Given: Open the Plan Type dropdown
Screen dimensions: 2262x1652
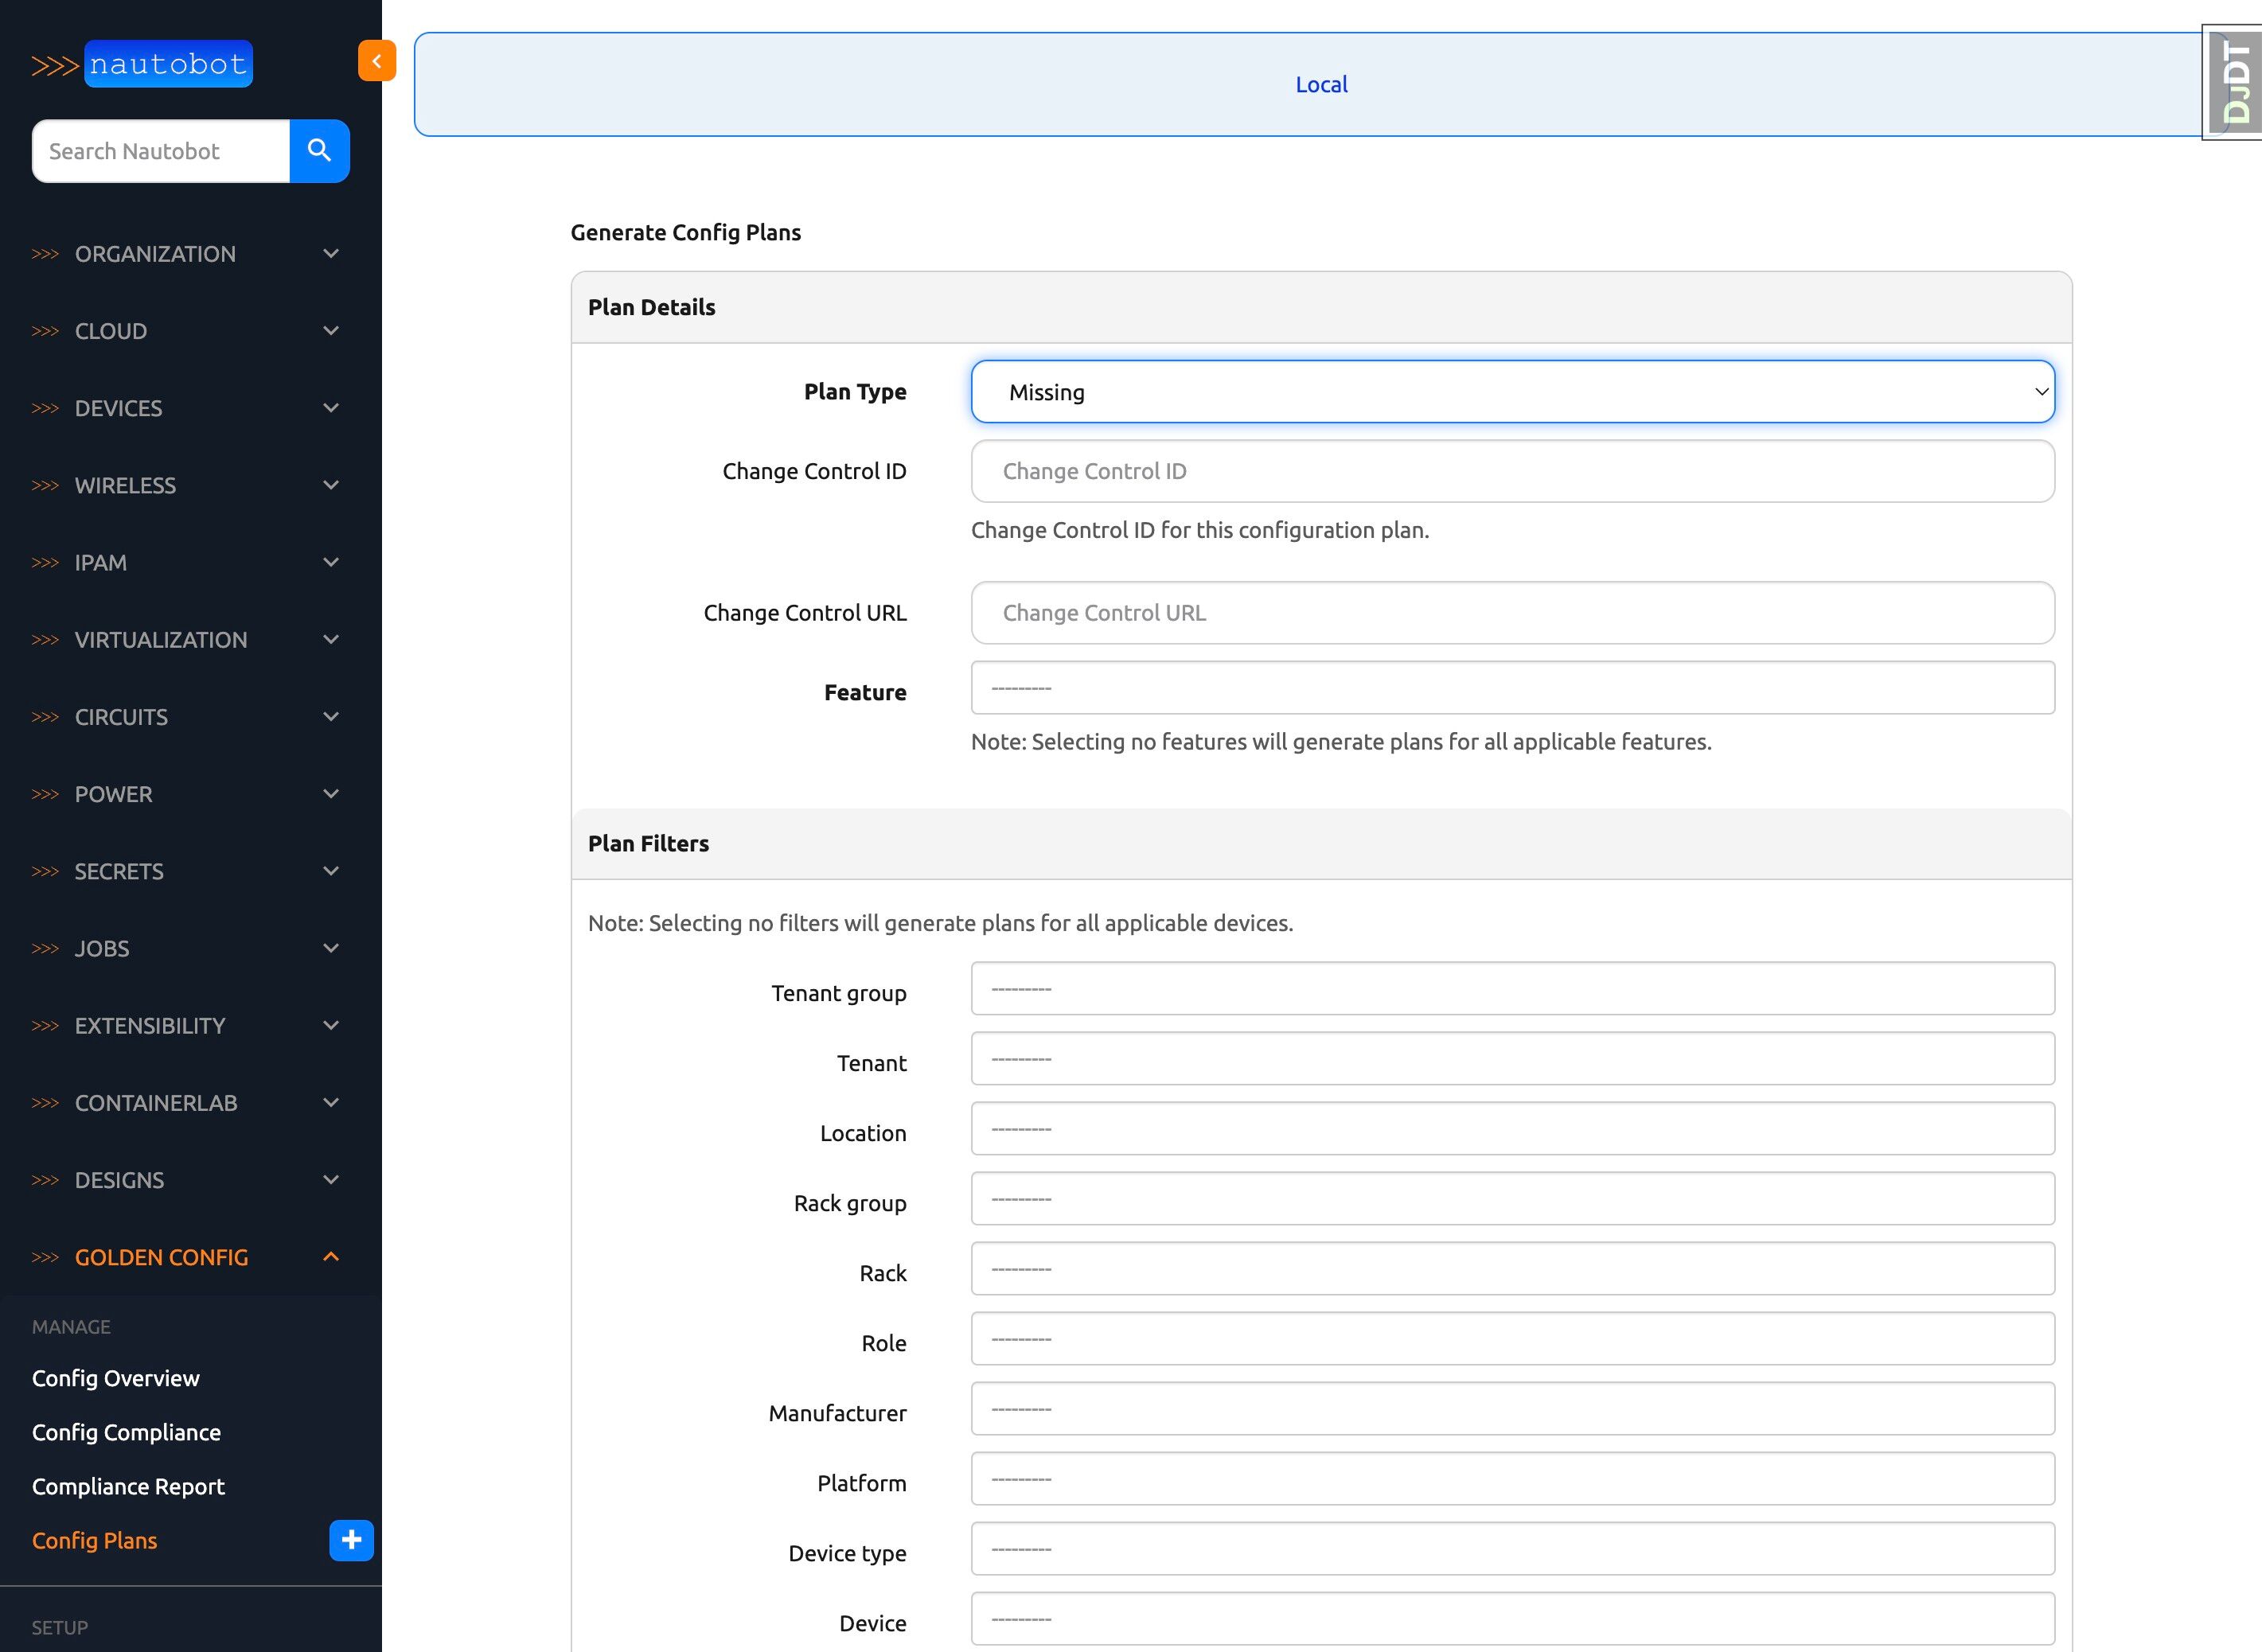Looking at the screenshot, I should pos(1512,392).
